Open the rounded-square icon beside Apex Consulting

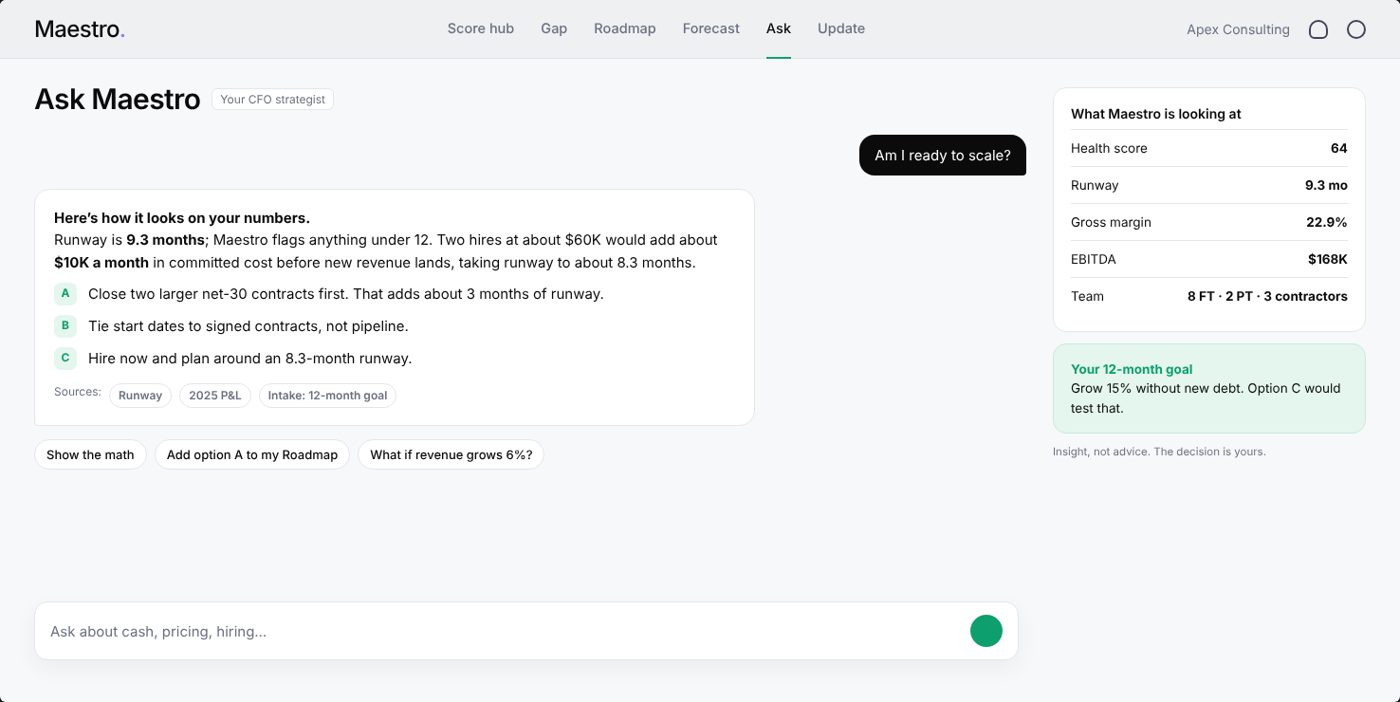tap(1318, 30)
